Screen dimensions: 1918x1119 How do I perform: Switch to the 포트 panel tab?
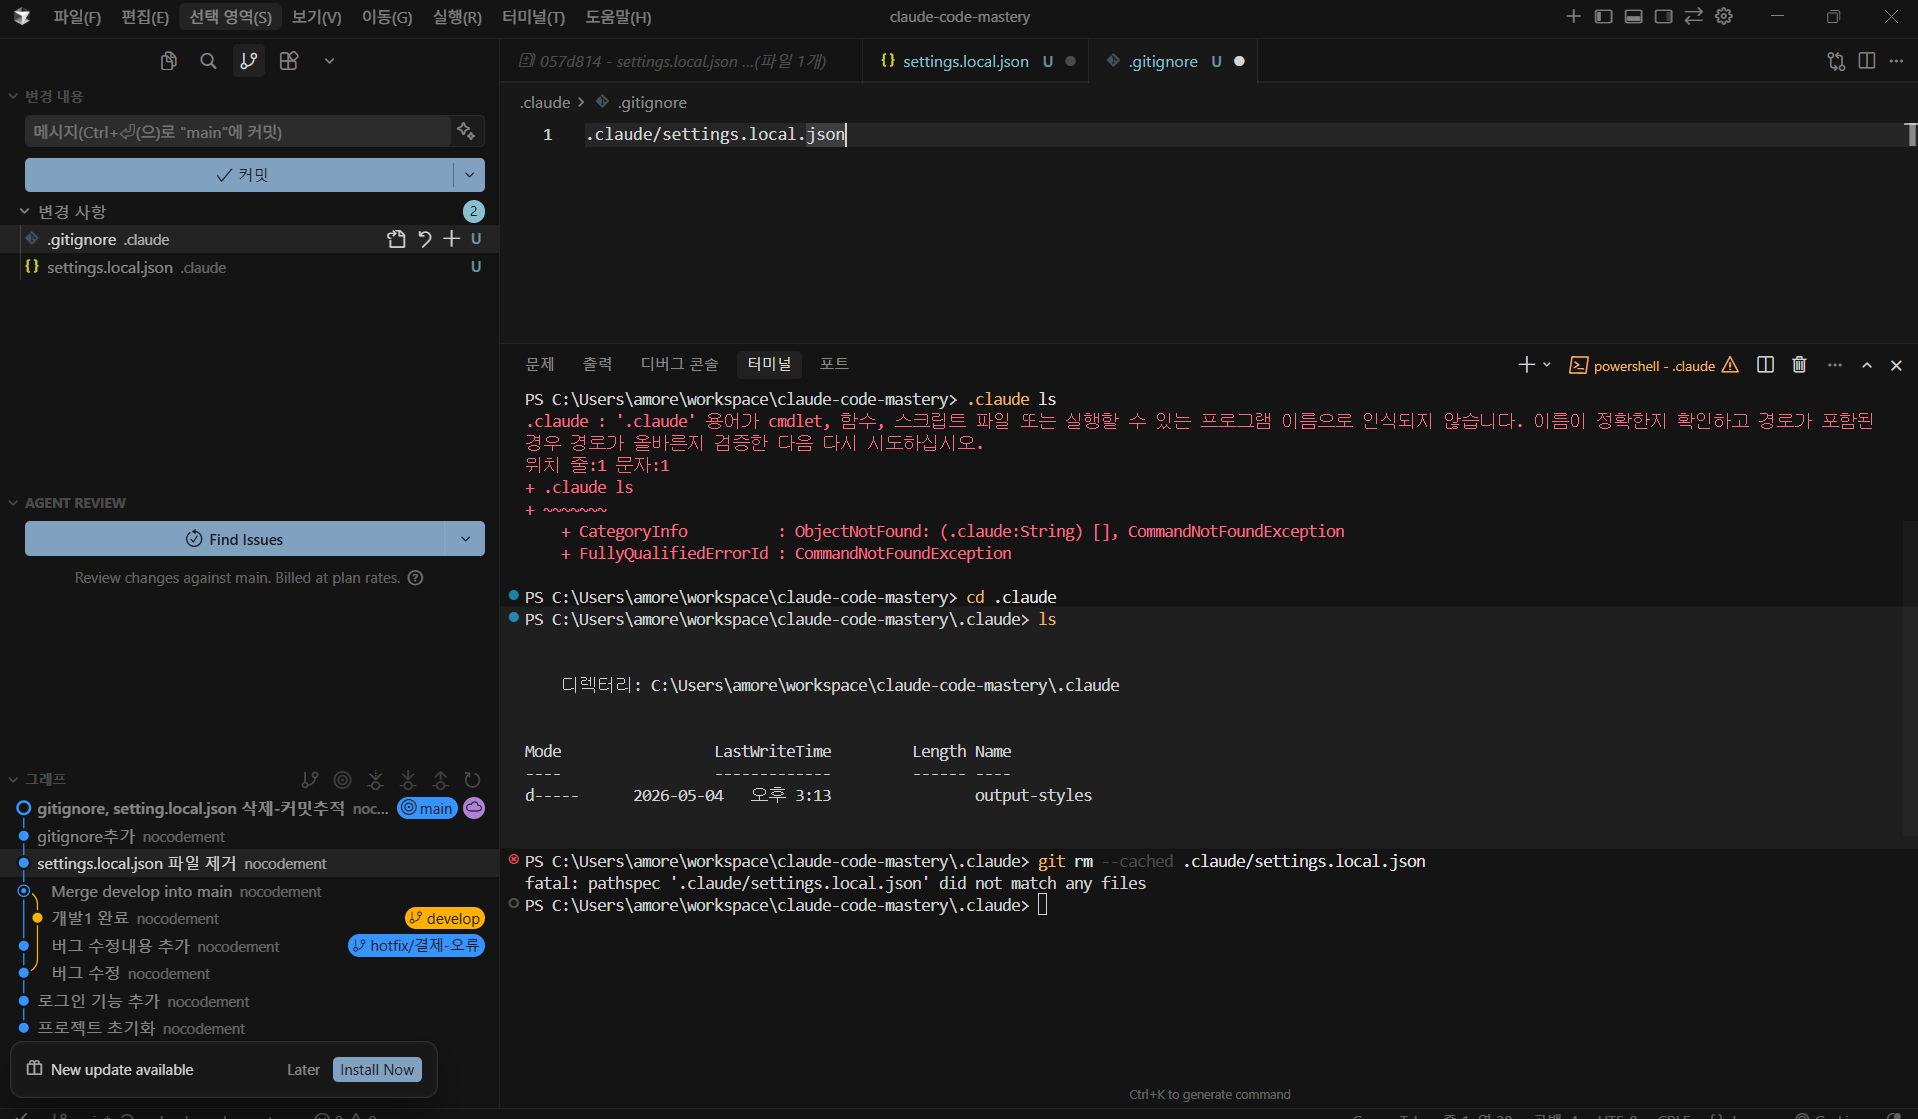pos(834,364)
